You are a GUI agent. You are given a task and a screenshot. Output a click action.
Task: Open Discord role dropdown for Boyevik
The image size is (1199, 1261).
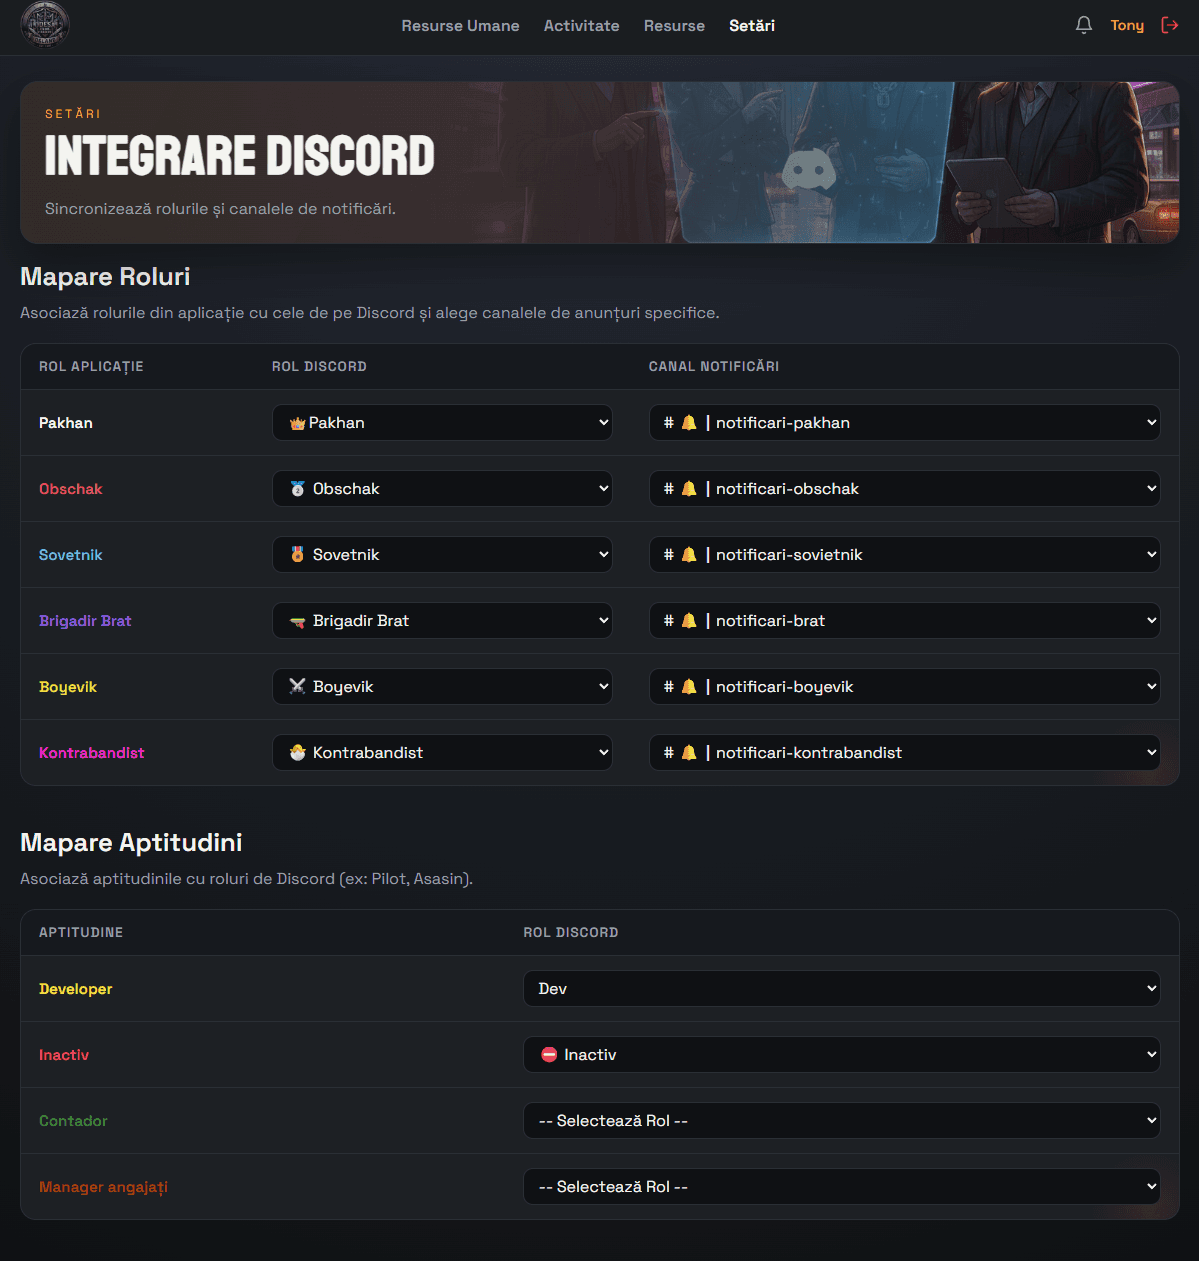coord(442,687)
